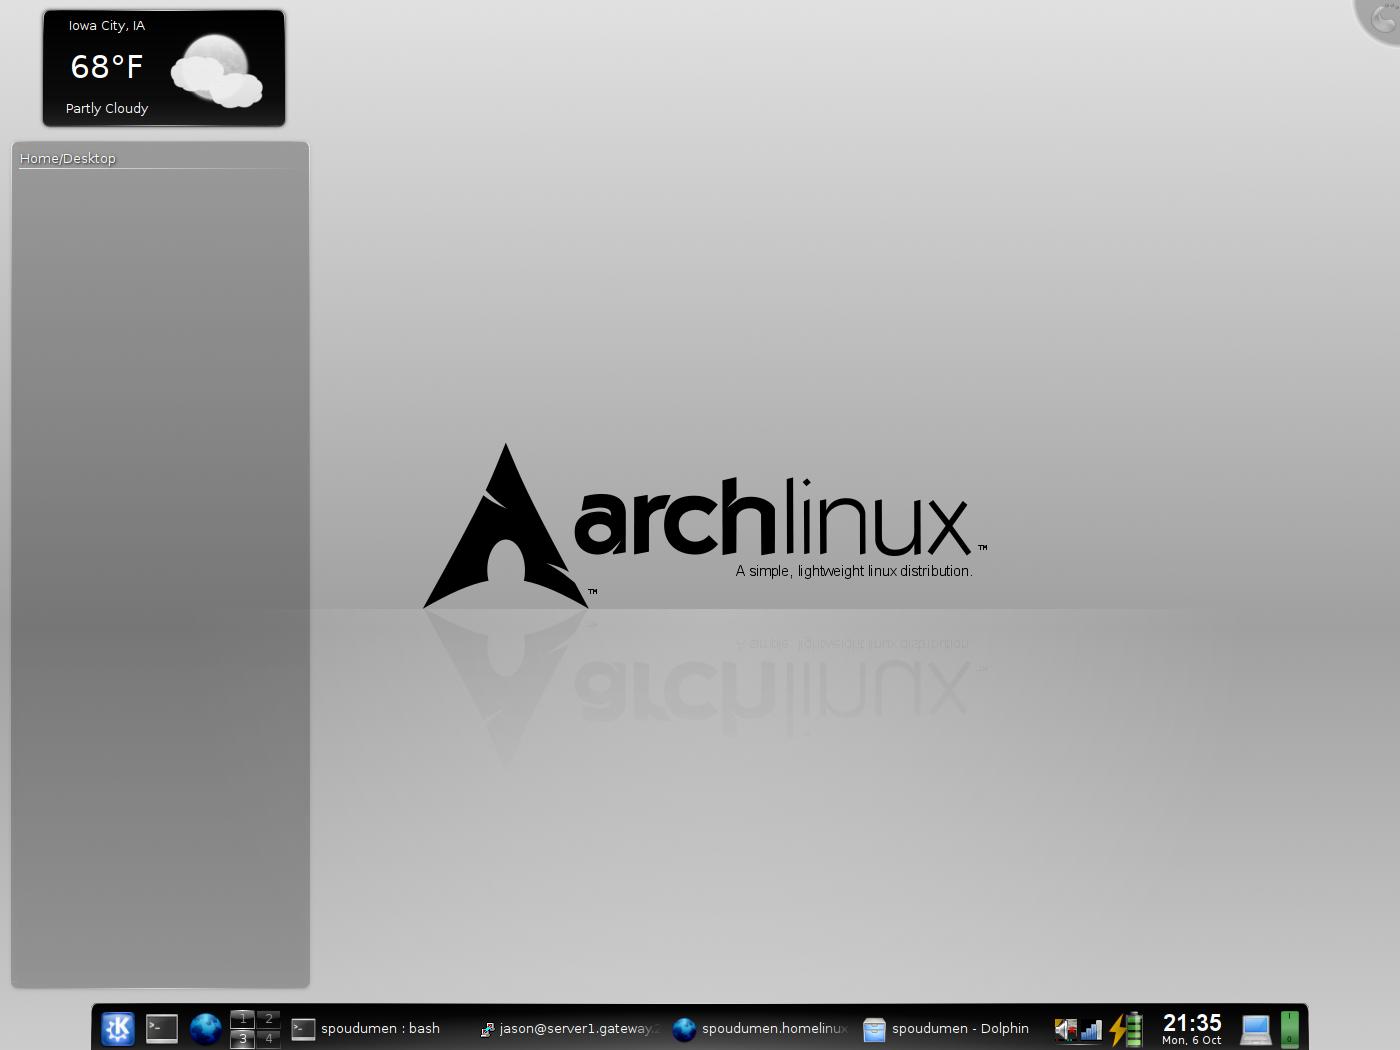Click the globe icon beside 'spoudumen.homelinux'
1400x1050 pixels.
tap(684, 1029)
